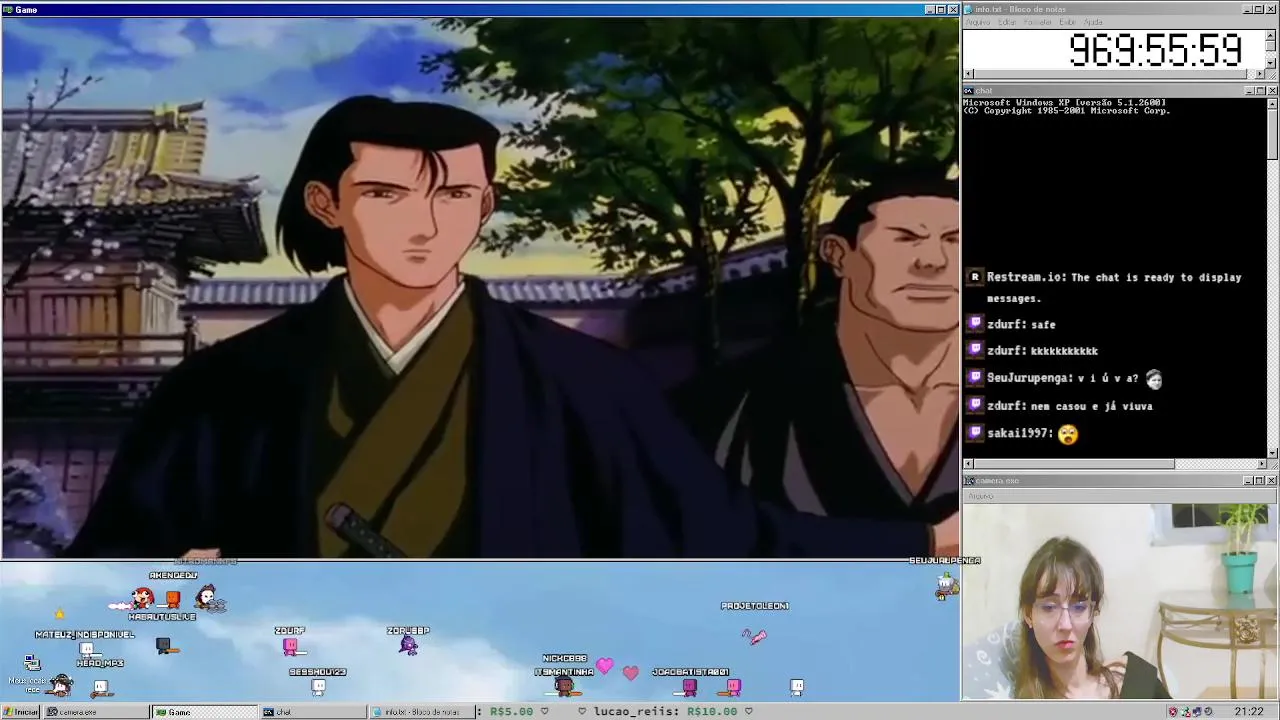
Task: Click the ZDURF pink avatar sprite
Action: tap(290, 647)
